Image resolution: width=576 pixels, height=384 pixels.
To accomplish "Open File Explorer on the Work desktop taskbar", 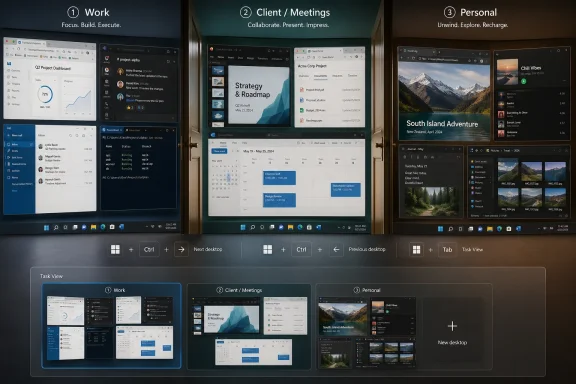I will 94,227.
